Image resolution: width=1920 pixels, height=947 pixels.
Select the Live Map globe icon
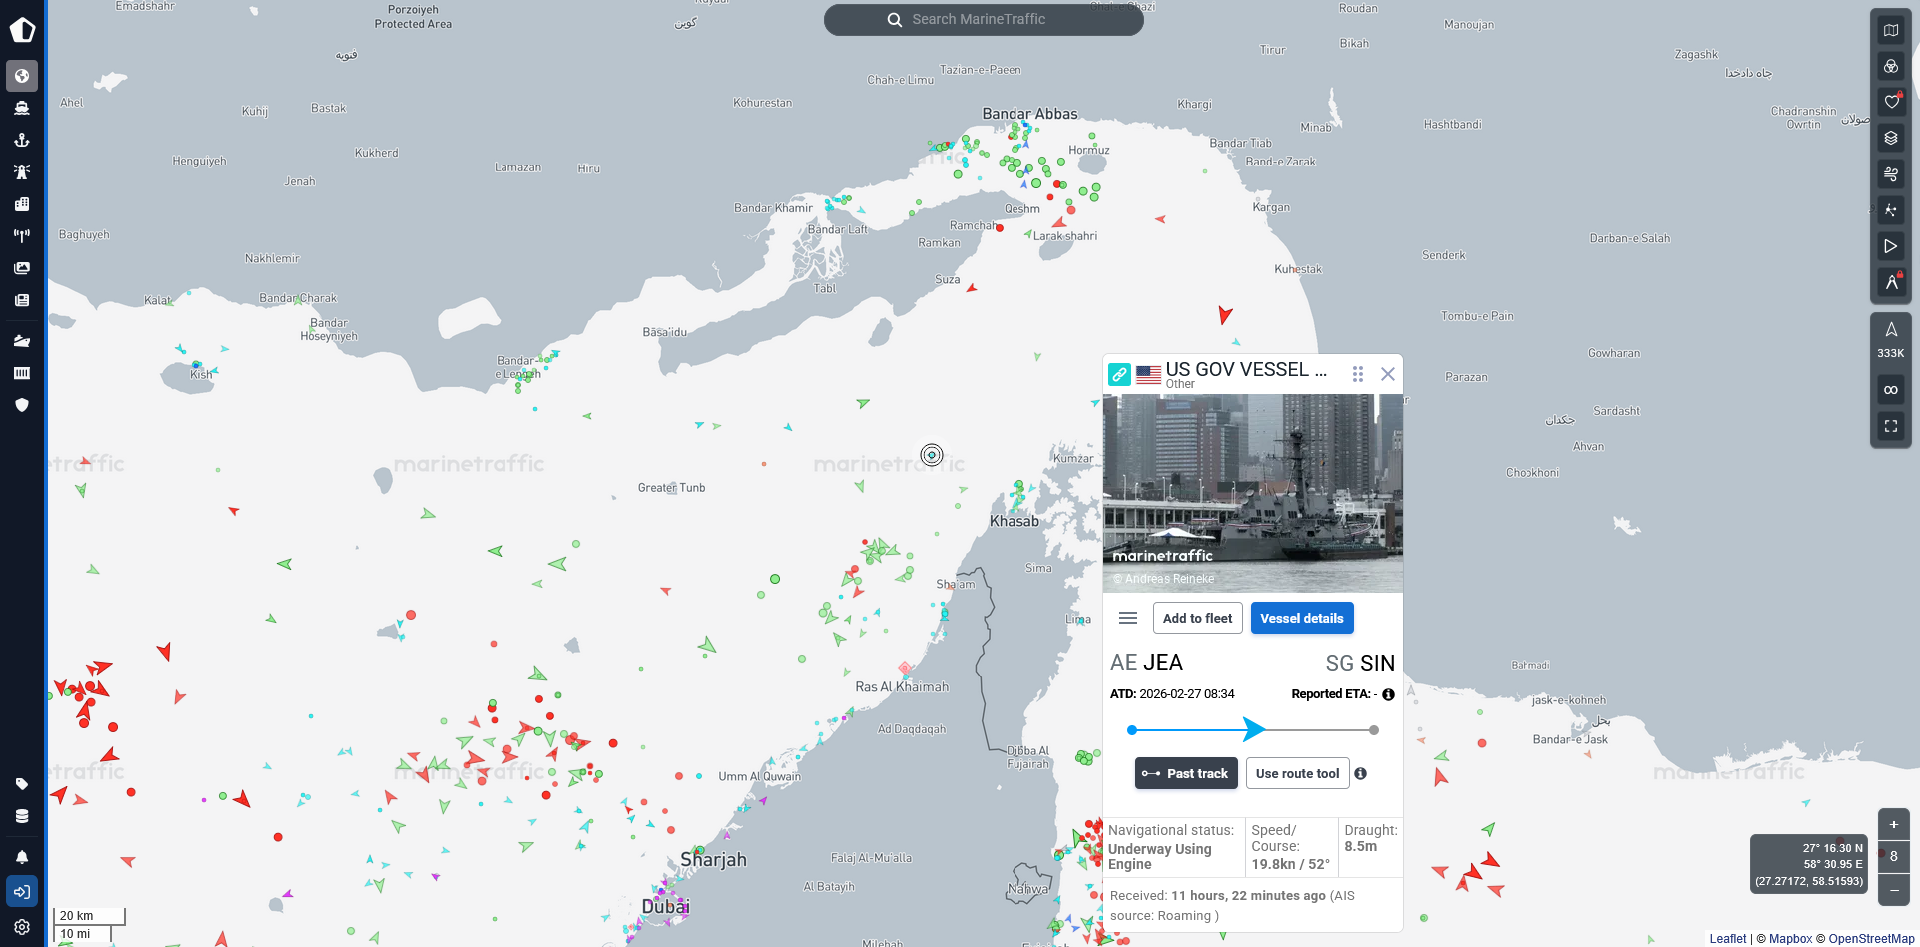[22, 76]
